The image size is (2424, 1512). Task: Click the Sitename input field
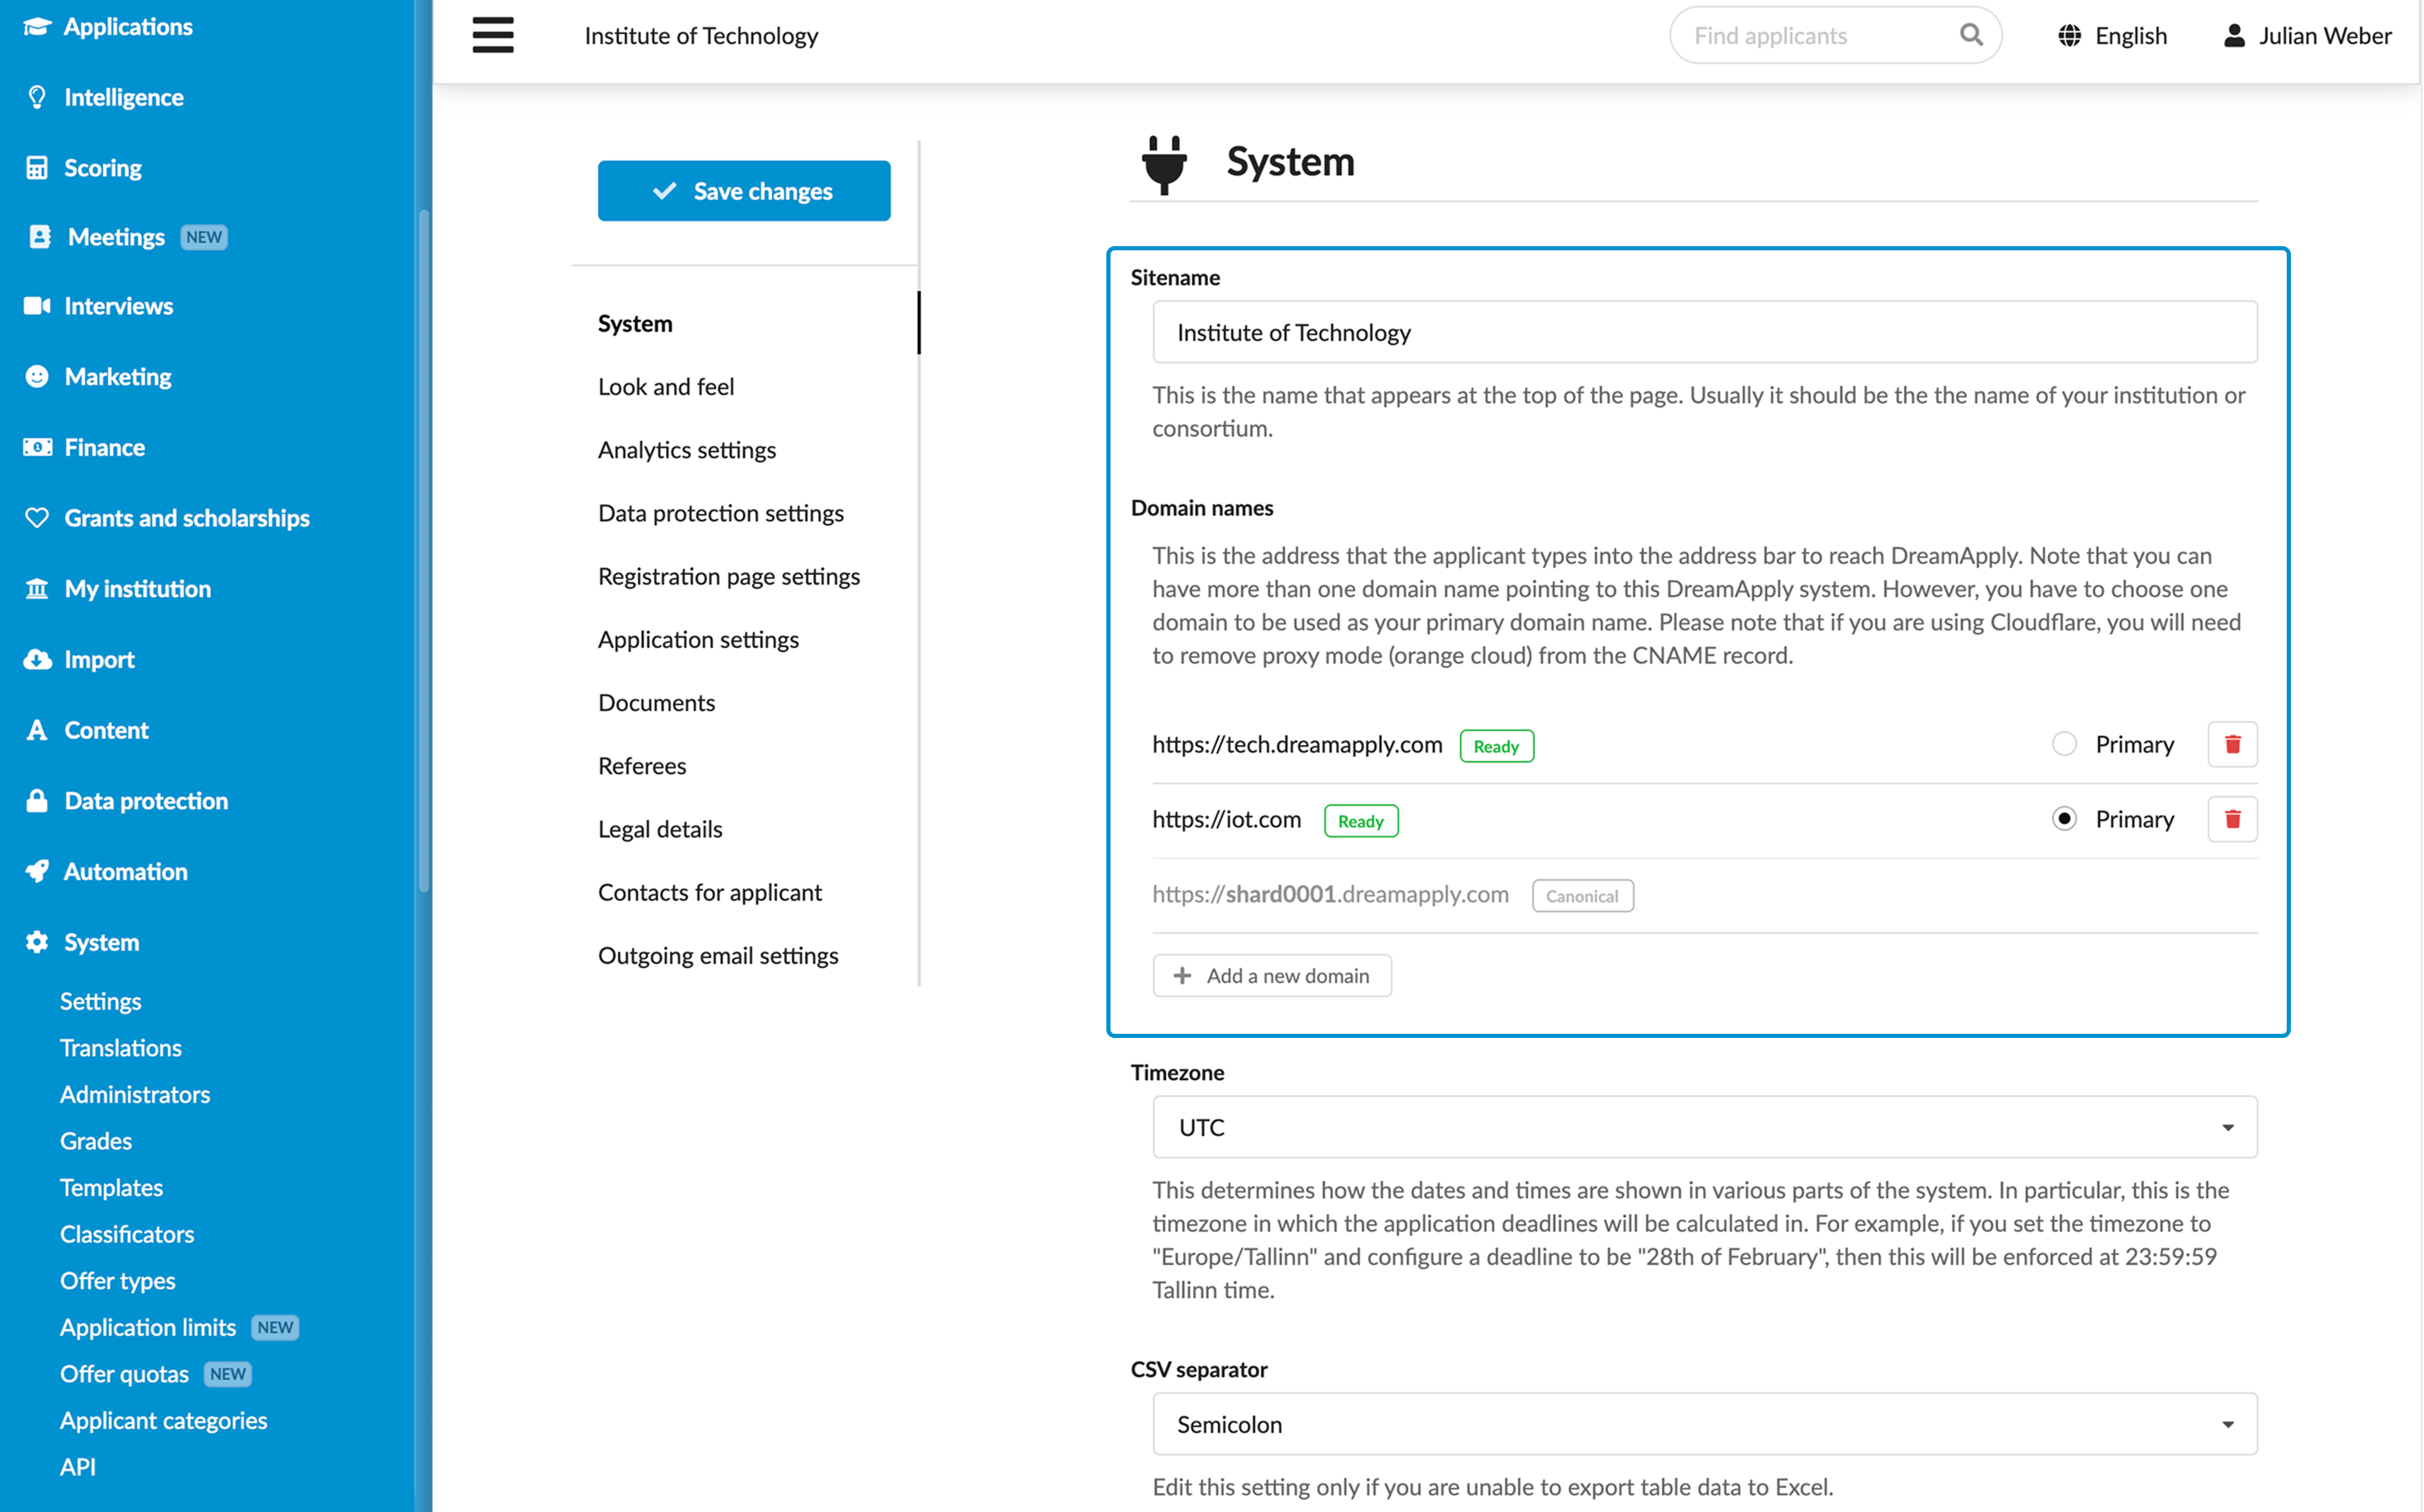(x=1704, y=332)
